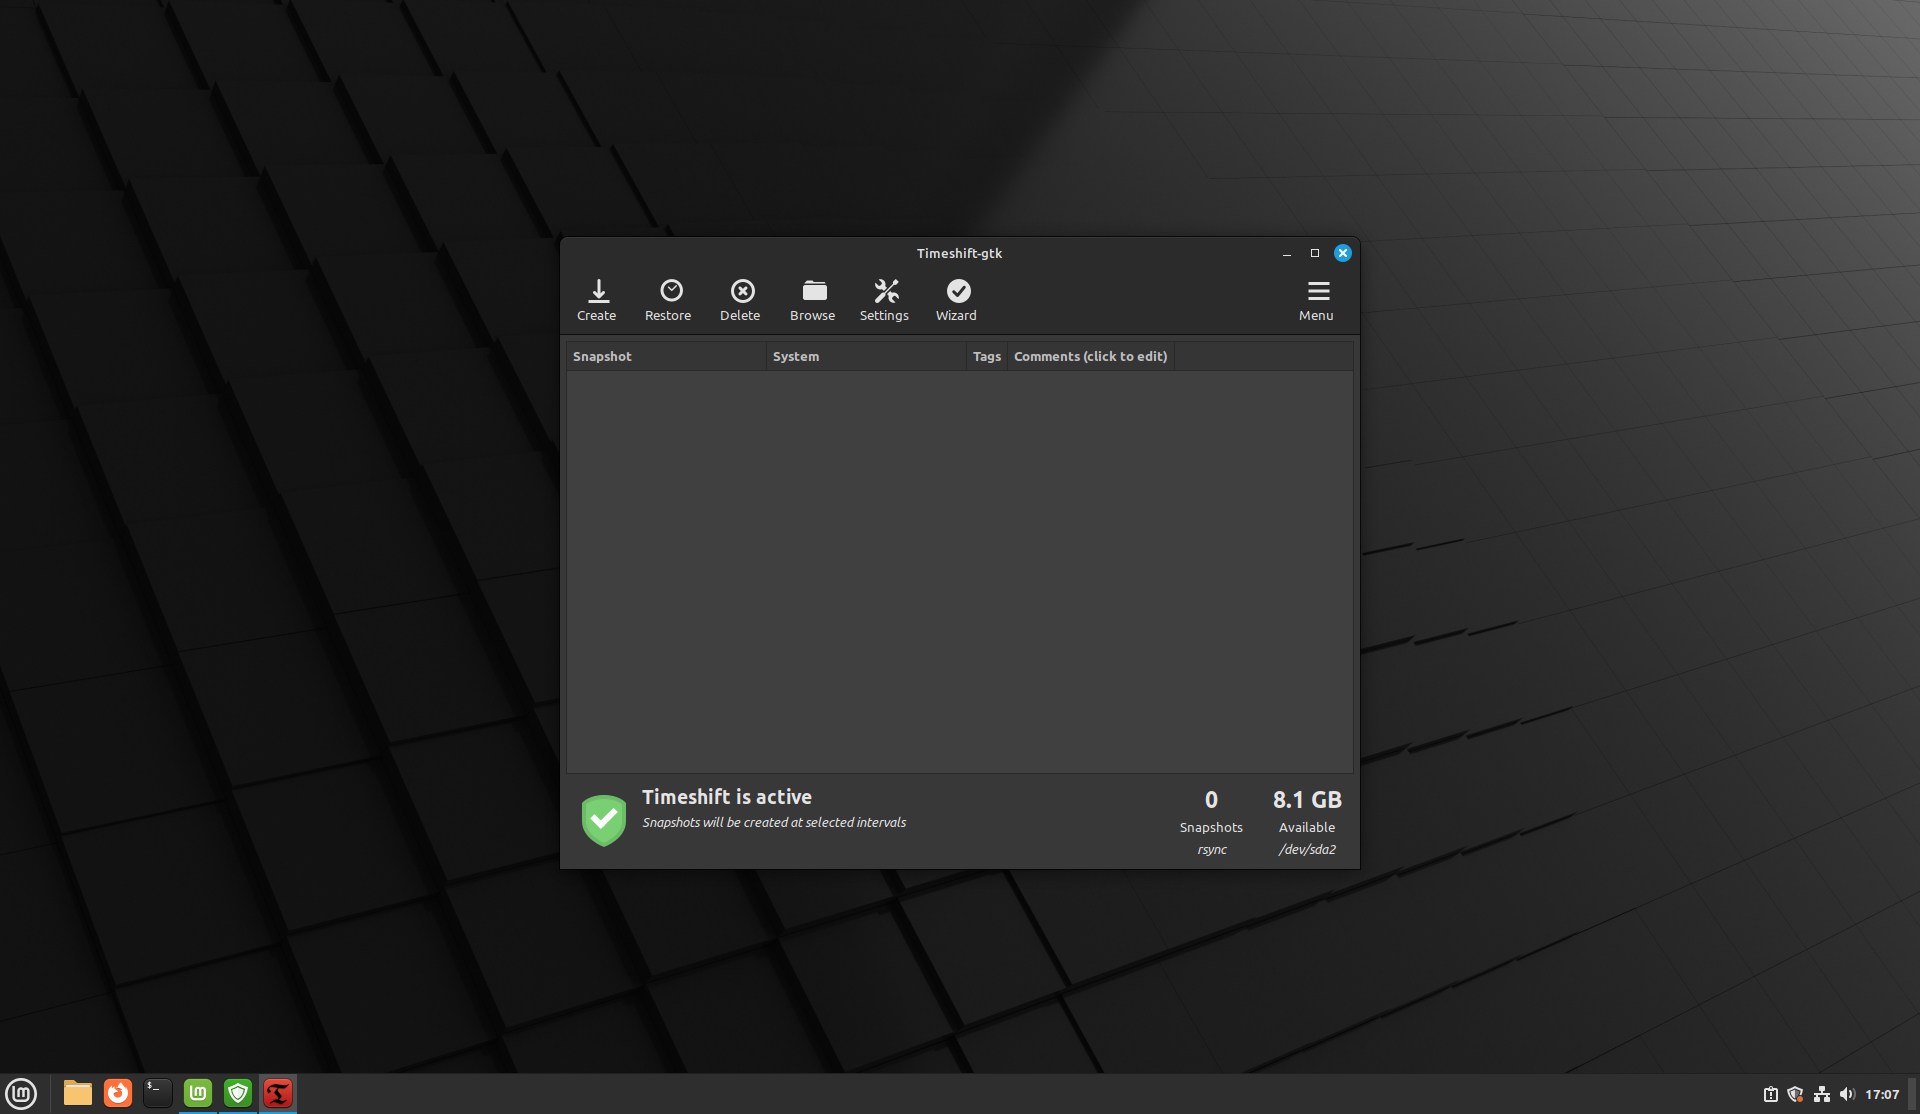This screenshot has height=1114, width=1920.
Task: Open the hamburger Menu in Timeshift
Action: tap(1316, 300)
